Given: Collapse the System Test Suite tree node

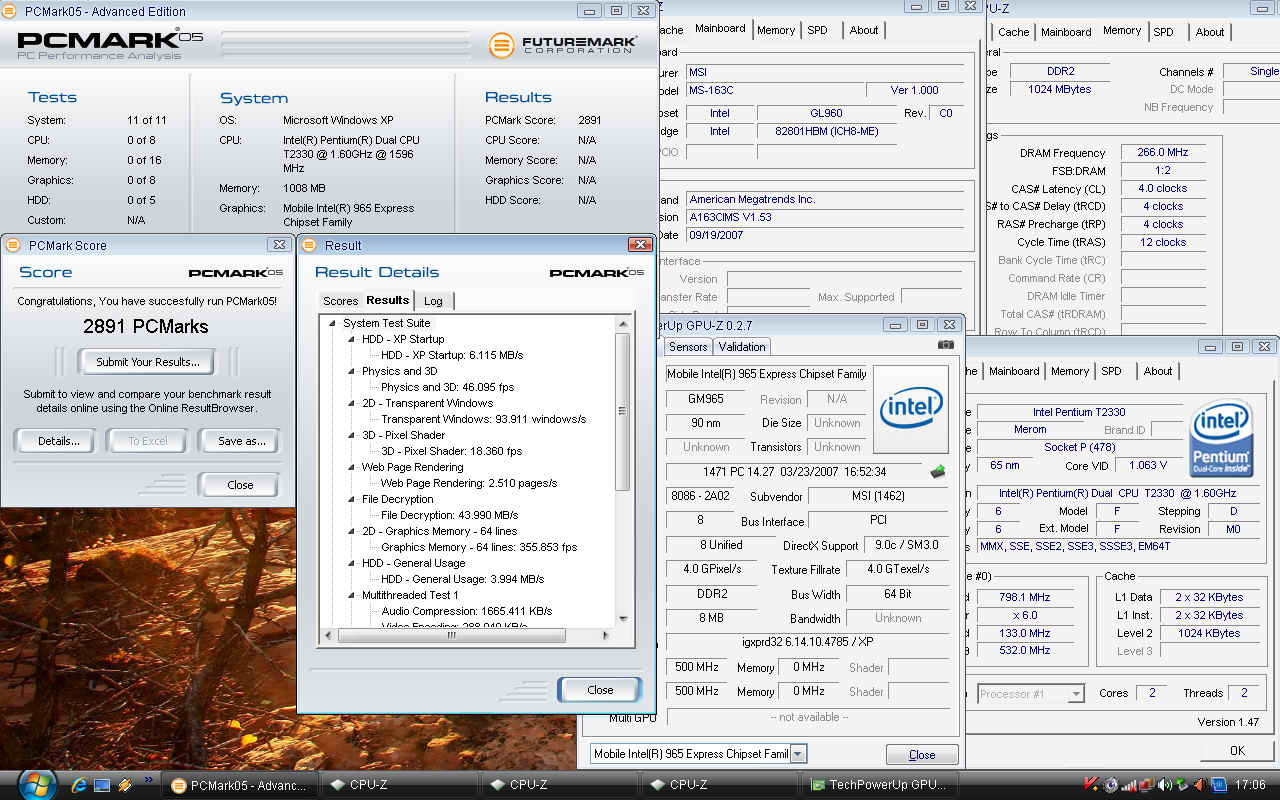Looking at the screenshot, I should click(333, 323).
